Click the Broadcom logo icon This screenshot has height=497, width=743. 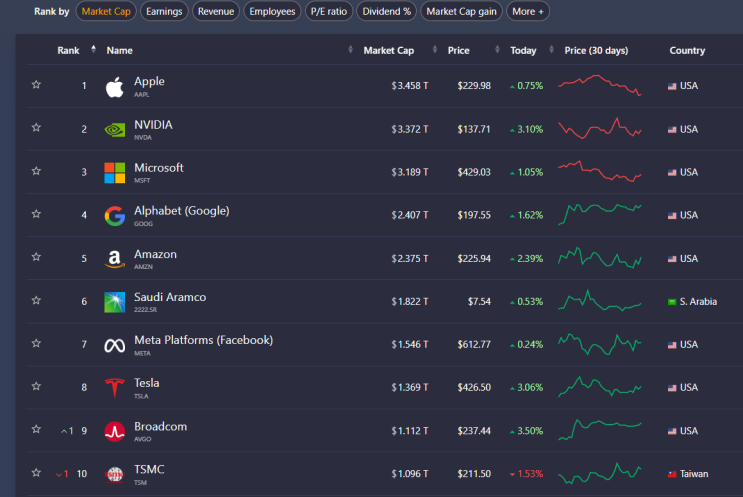pos(114,431)
